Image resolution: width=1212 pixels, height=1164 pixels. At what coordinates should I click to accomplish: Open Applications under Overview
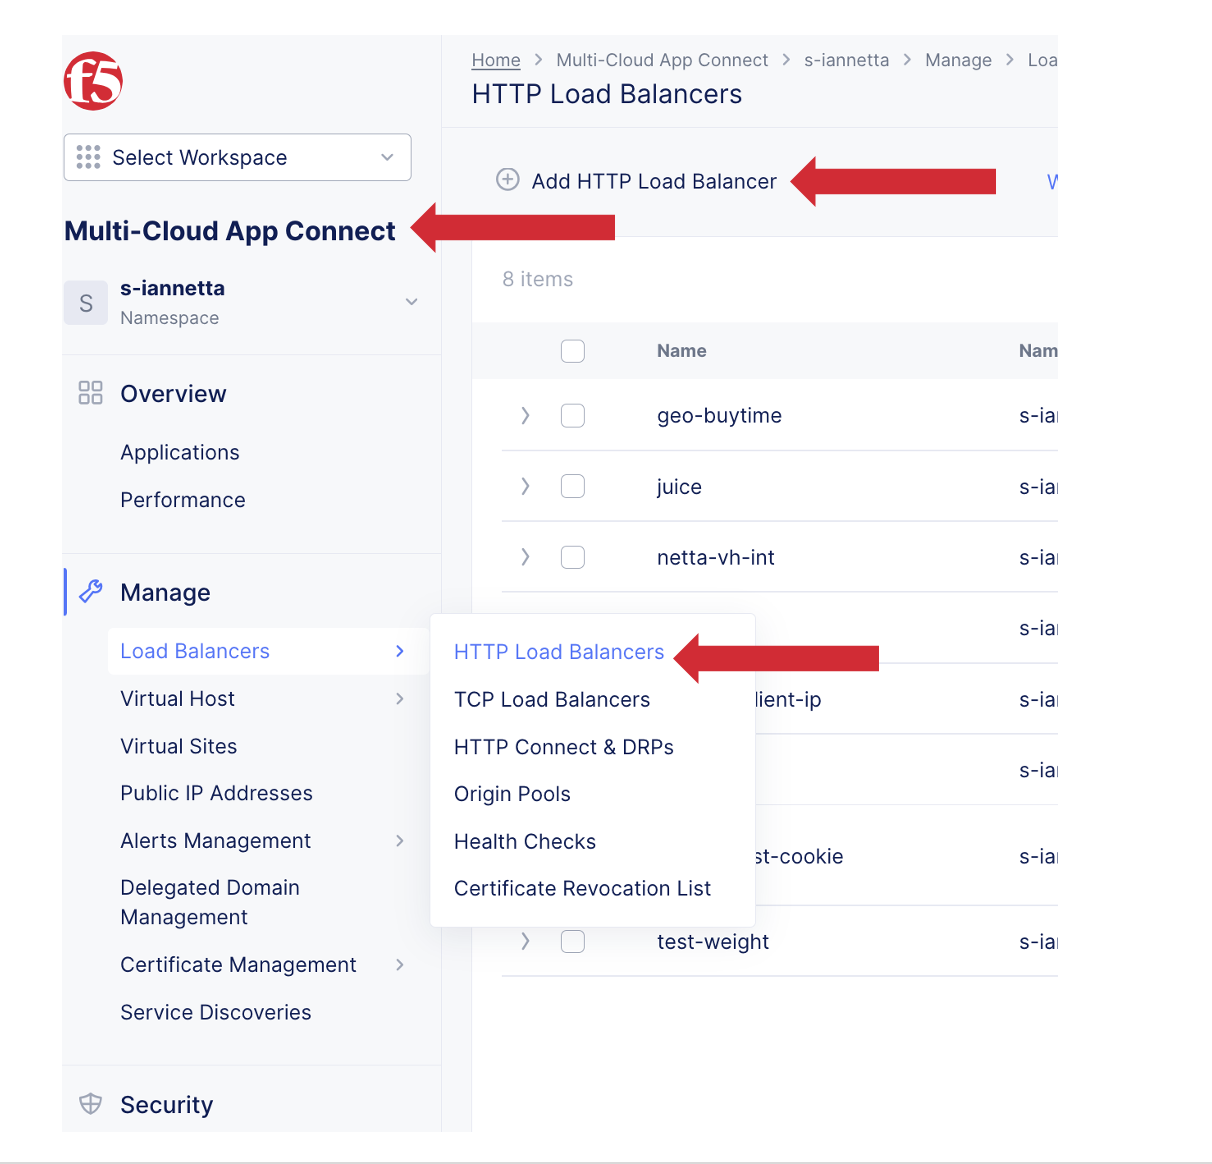point(180,452)
